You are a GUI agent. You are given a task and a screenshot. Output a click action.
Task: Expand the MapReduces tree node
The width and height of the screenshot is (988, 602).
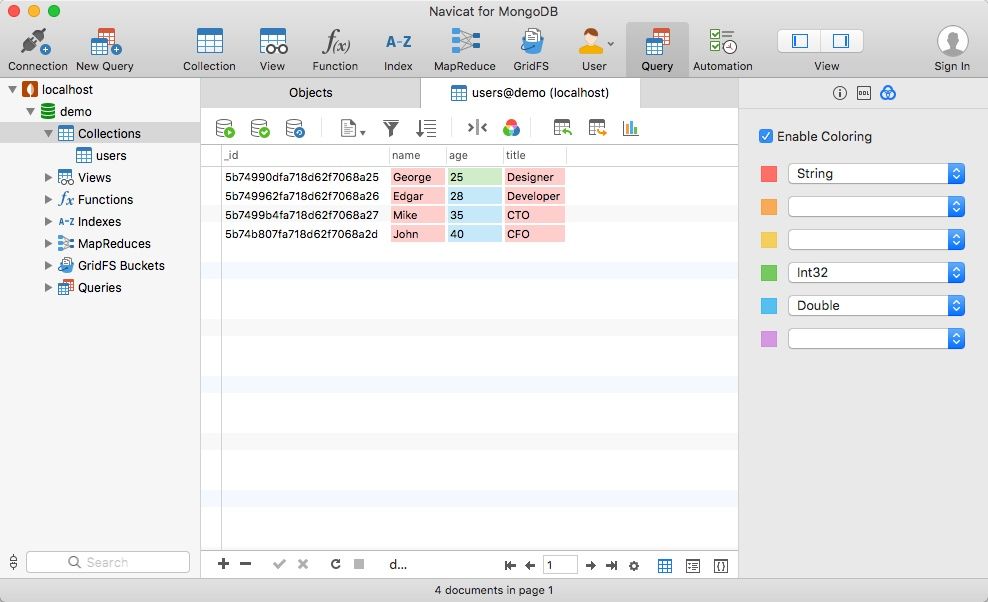coord(48,244)
